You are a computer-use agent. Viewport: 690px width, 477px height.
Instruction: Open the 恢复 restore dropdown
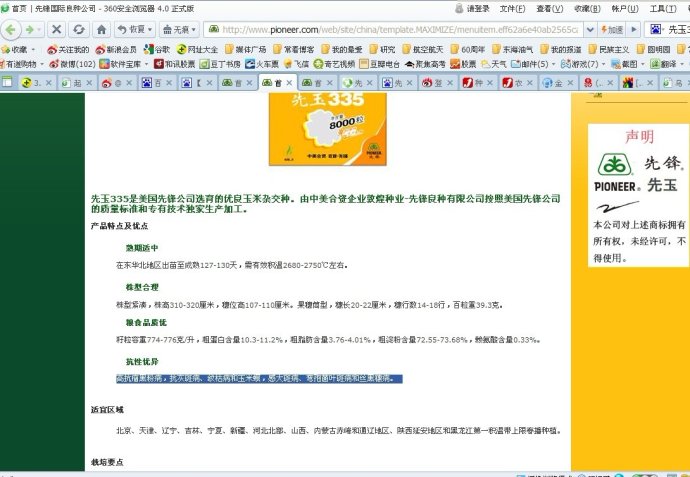pyautogui.click(x=135, y=29)
